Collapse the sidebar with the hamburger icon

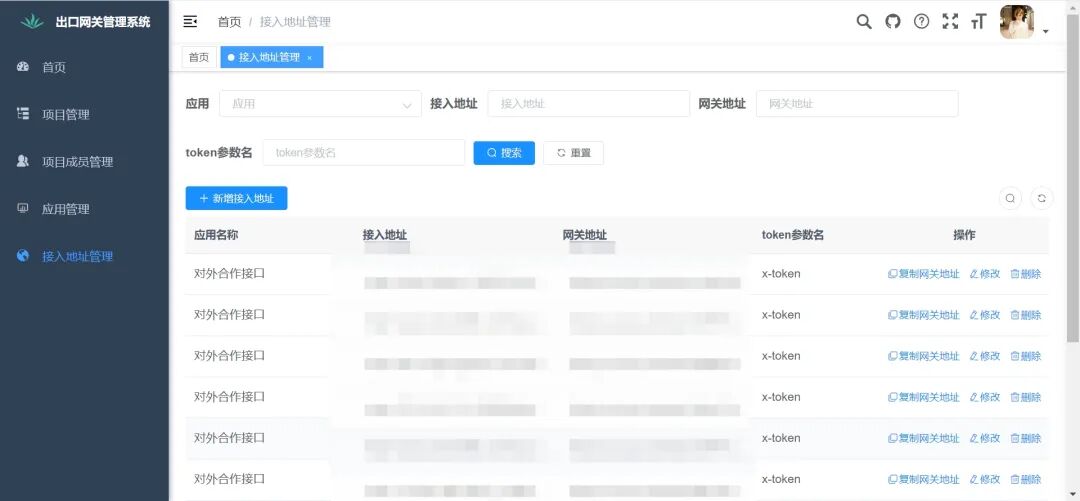[190, 22]
